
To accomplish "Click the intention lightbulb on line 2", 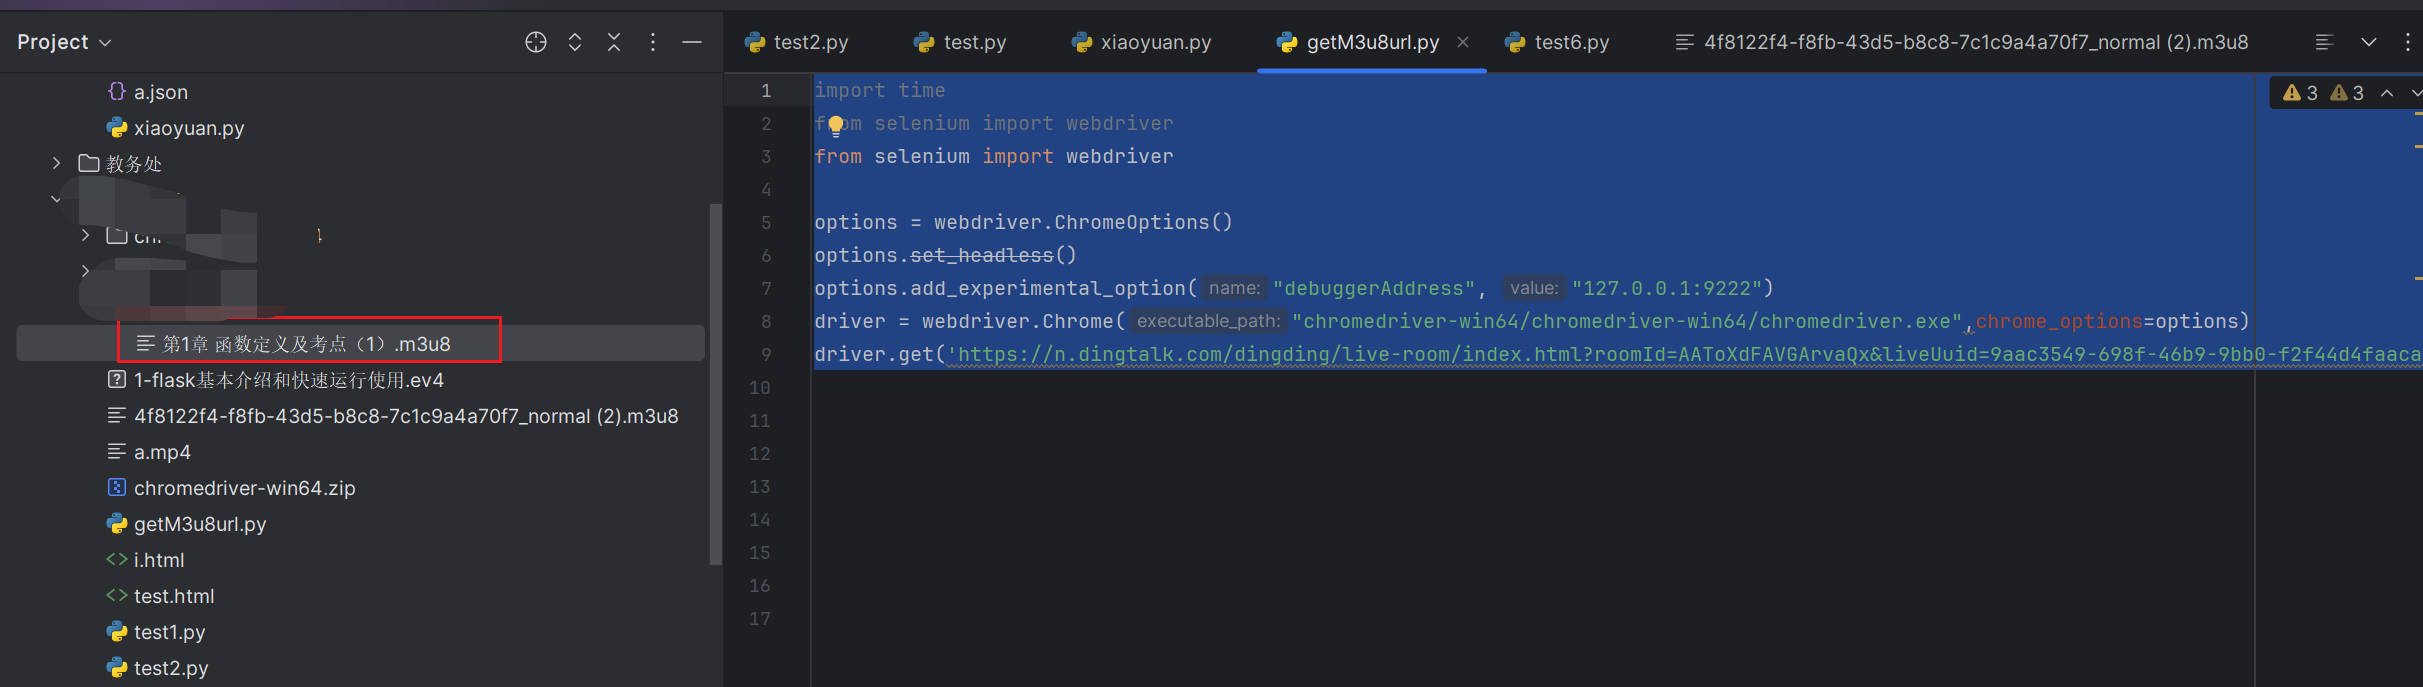I will coord(836,125).
